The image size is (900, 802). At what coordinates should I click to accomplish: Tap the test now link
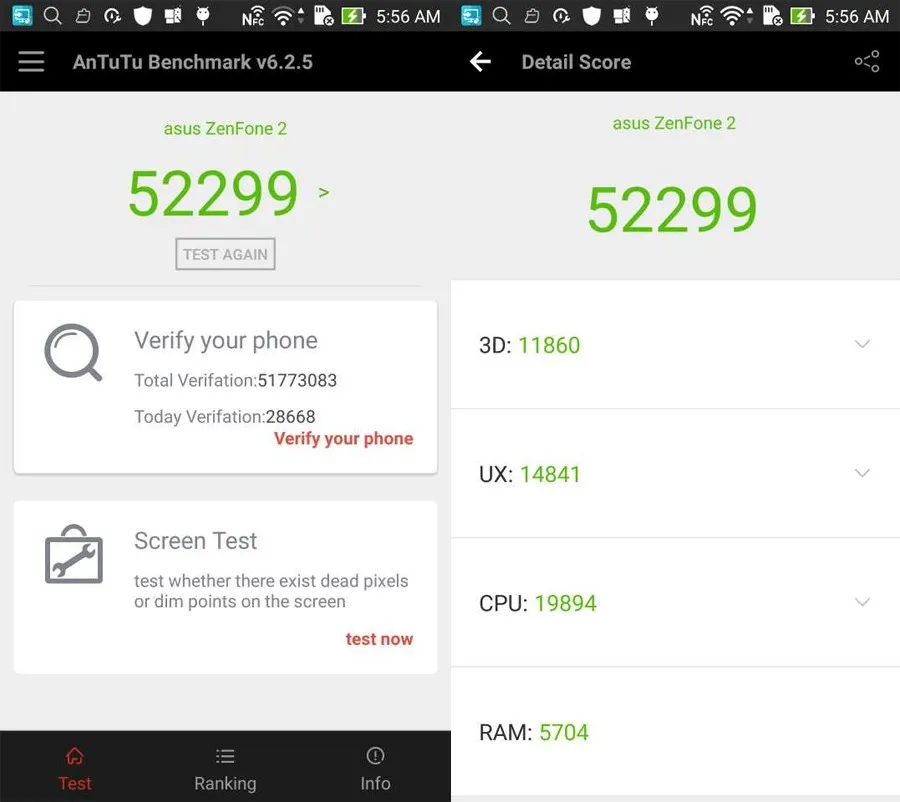379,639
